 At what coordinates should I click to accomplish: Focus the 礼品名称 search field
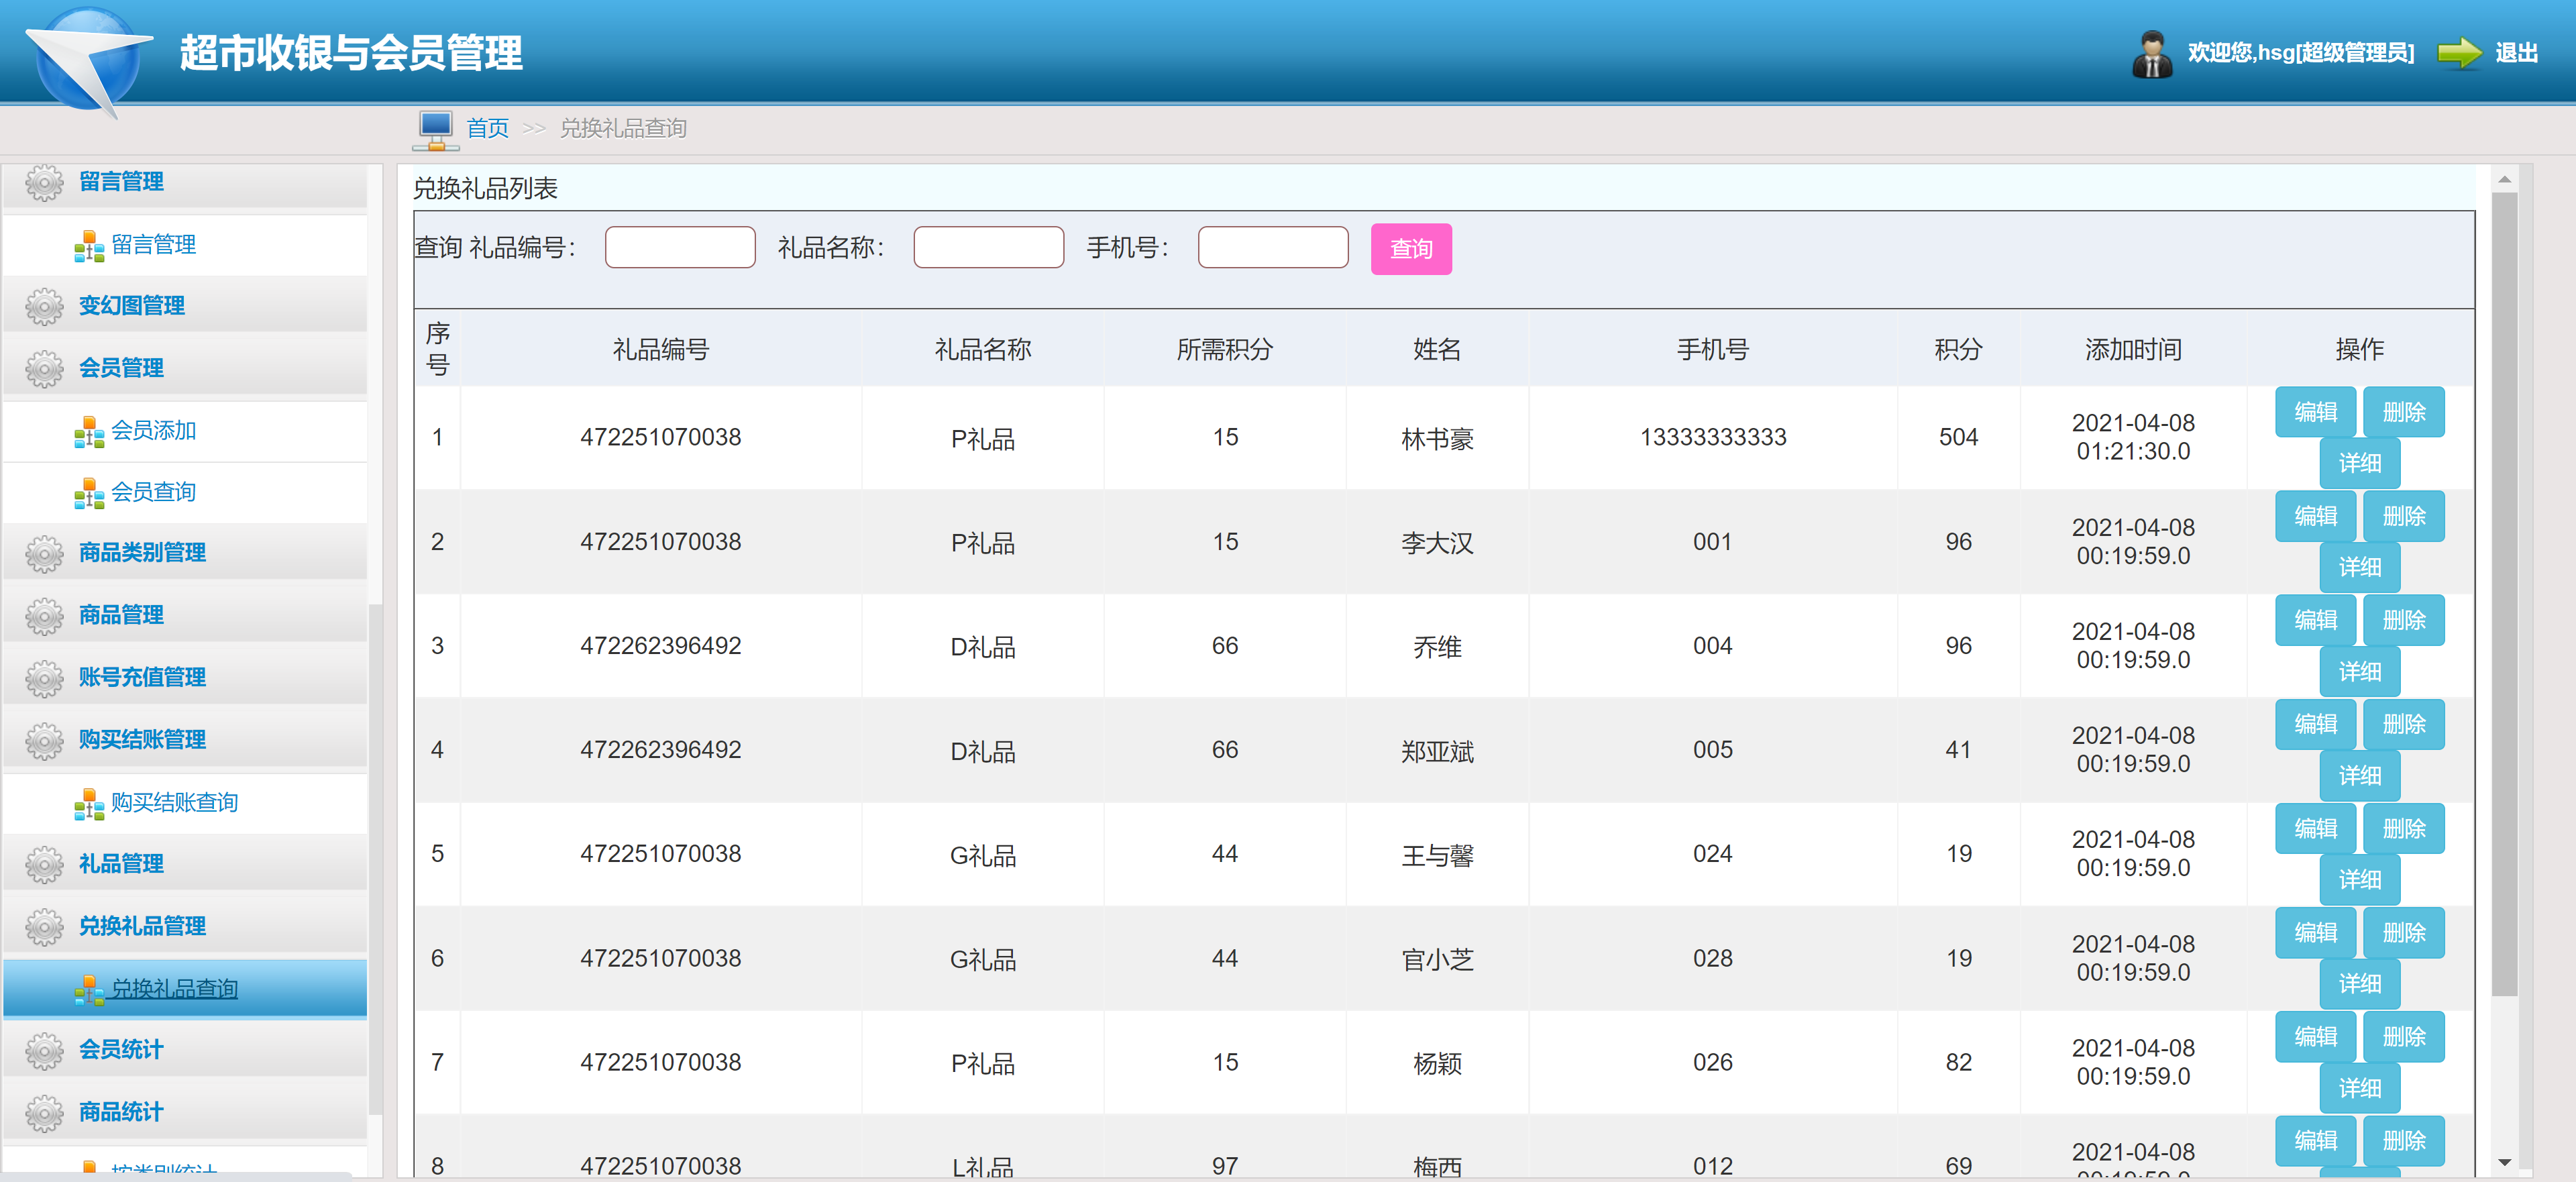coord(988,248)
